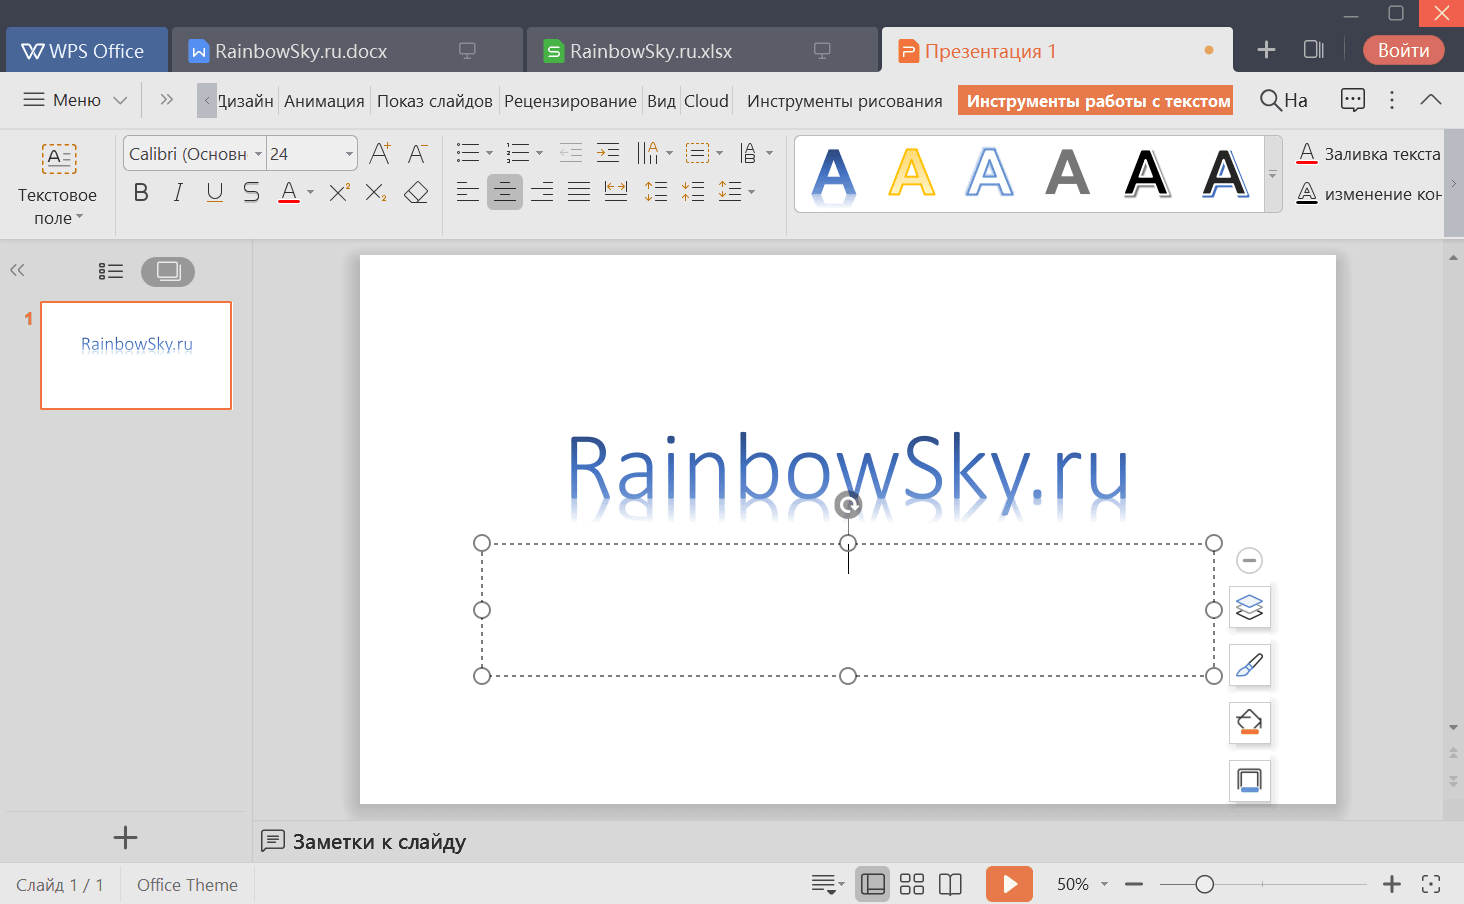This screenshot has width=1464, height=904.
Task: Open the shape outline quick-tool beside the text box
Action: pos(1249,780)
